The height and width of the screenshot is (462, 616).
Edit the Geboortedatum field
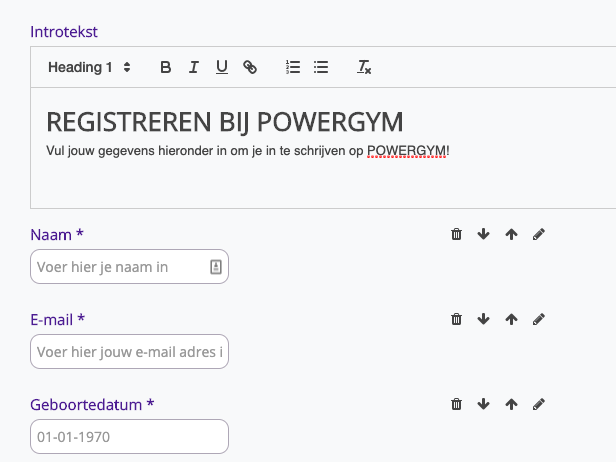(539, 404)
